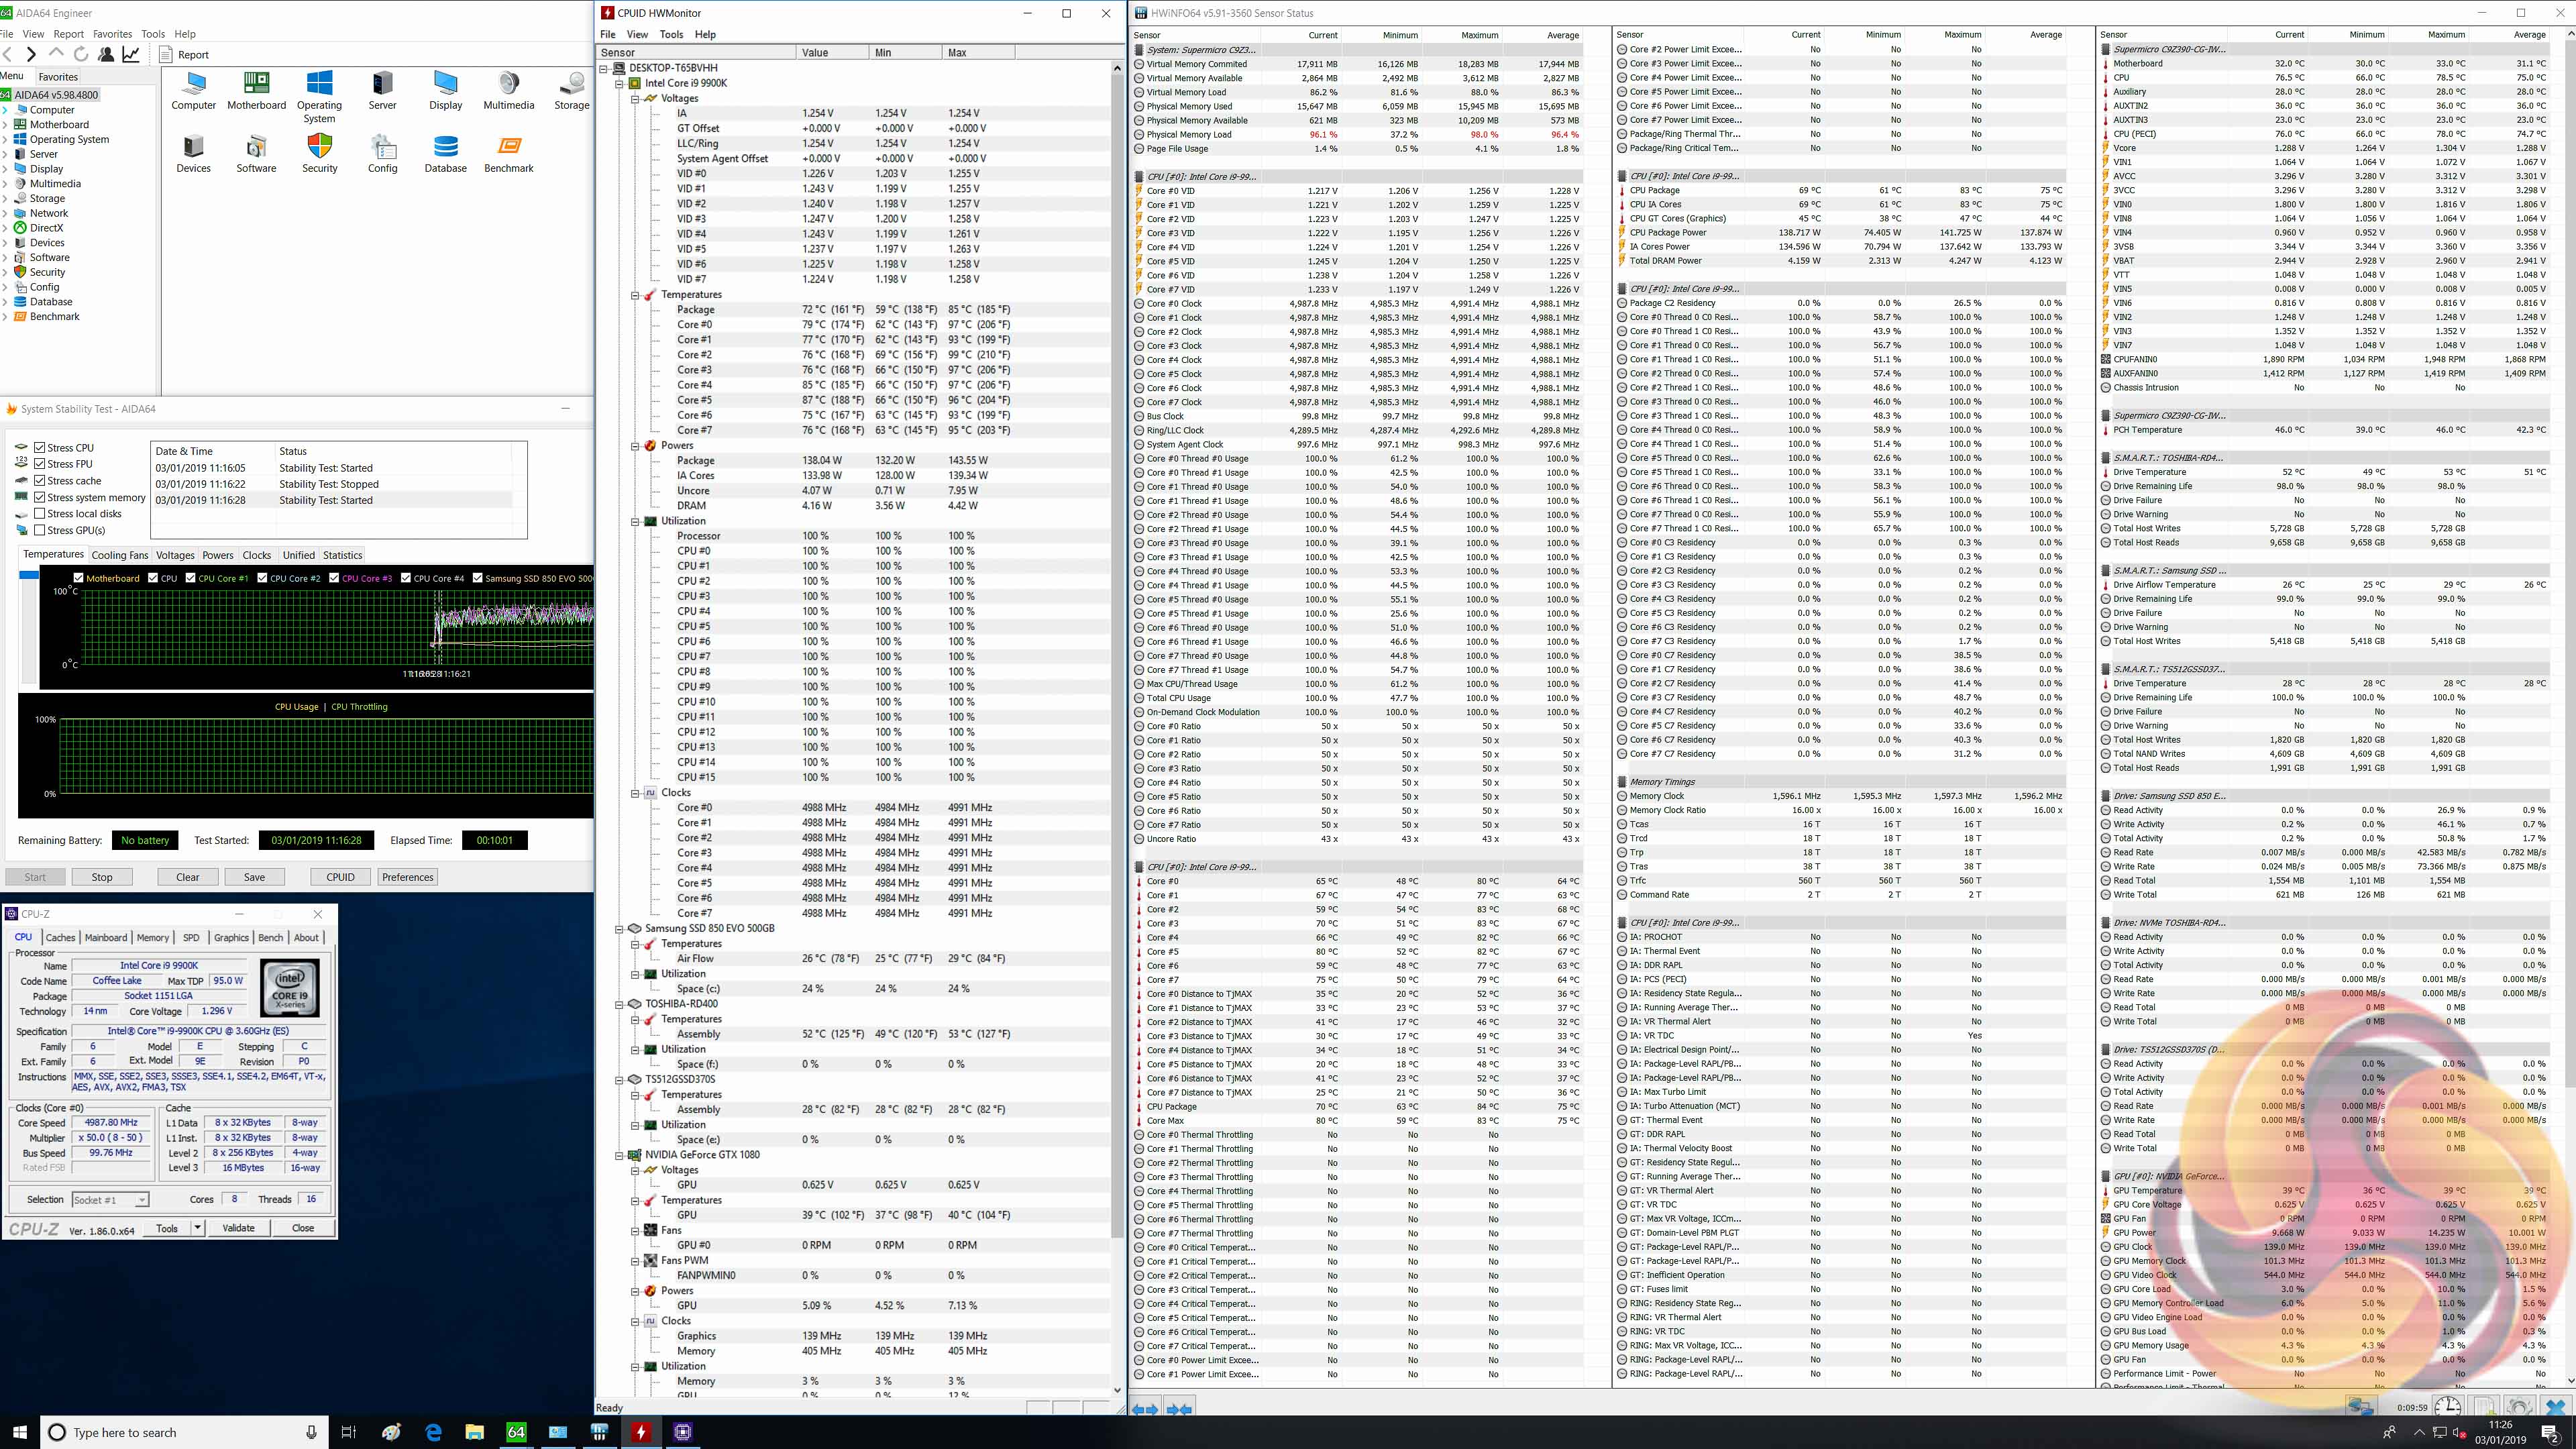Open Microsoft Edge from the taskbar
The height and width of the screenshot is (1449, 2576).
pyautogui.click(x=433, y=1432)
